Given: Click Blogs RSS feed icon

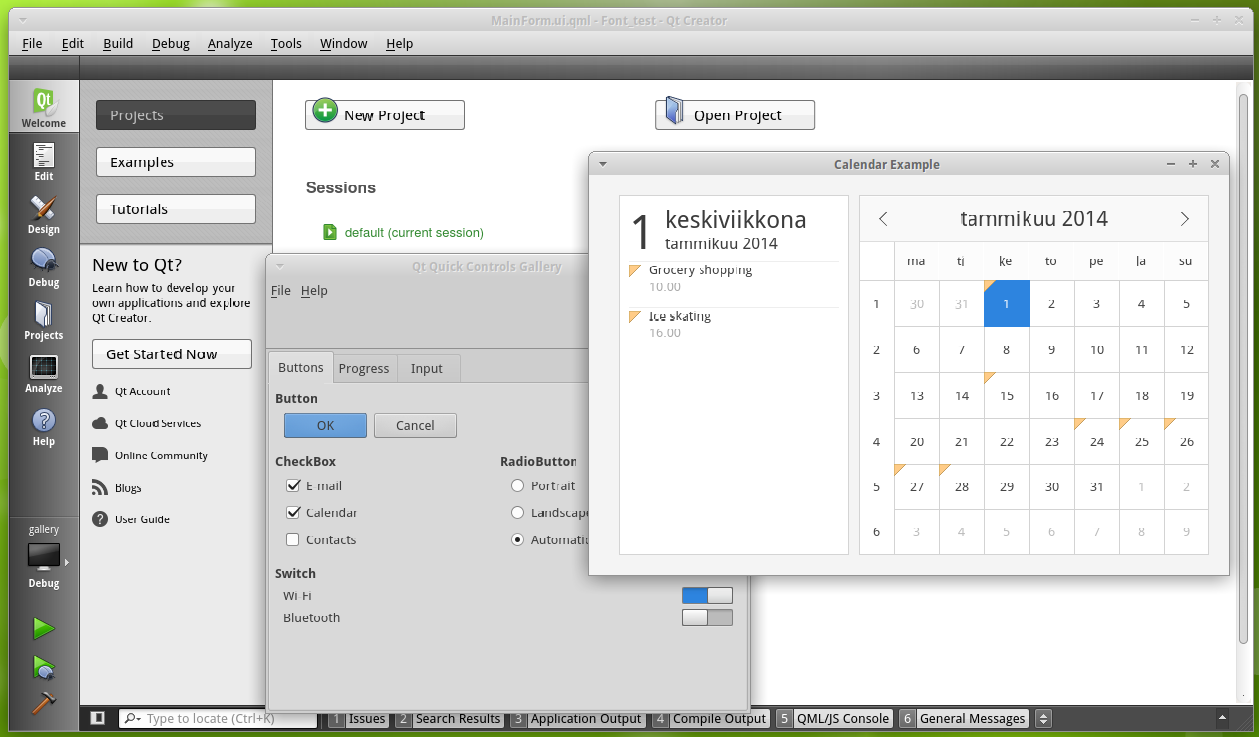Looking at the screenshot, I should [x=100, y=488].
